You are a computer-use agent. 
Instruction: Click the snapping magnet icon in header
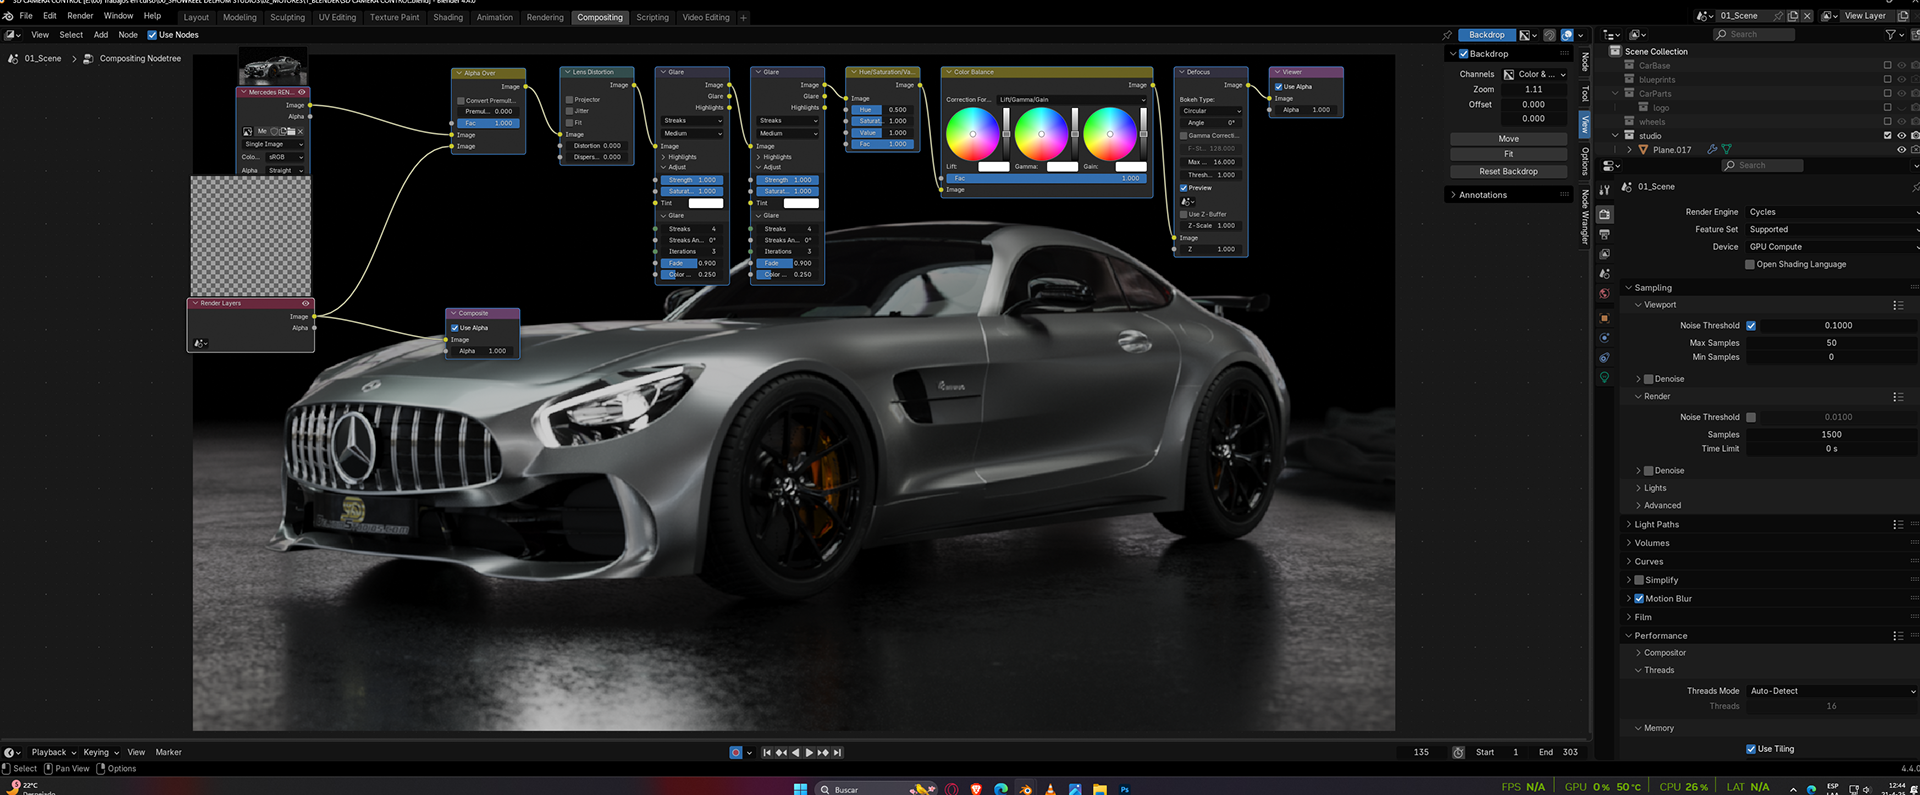click(1549, 35)
